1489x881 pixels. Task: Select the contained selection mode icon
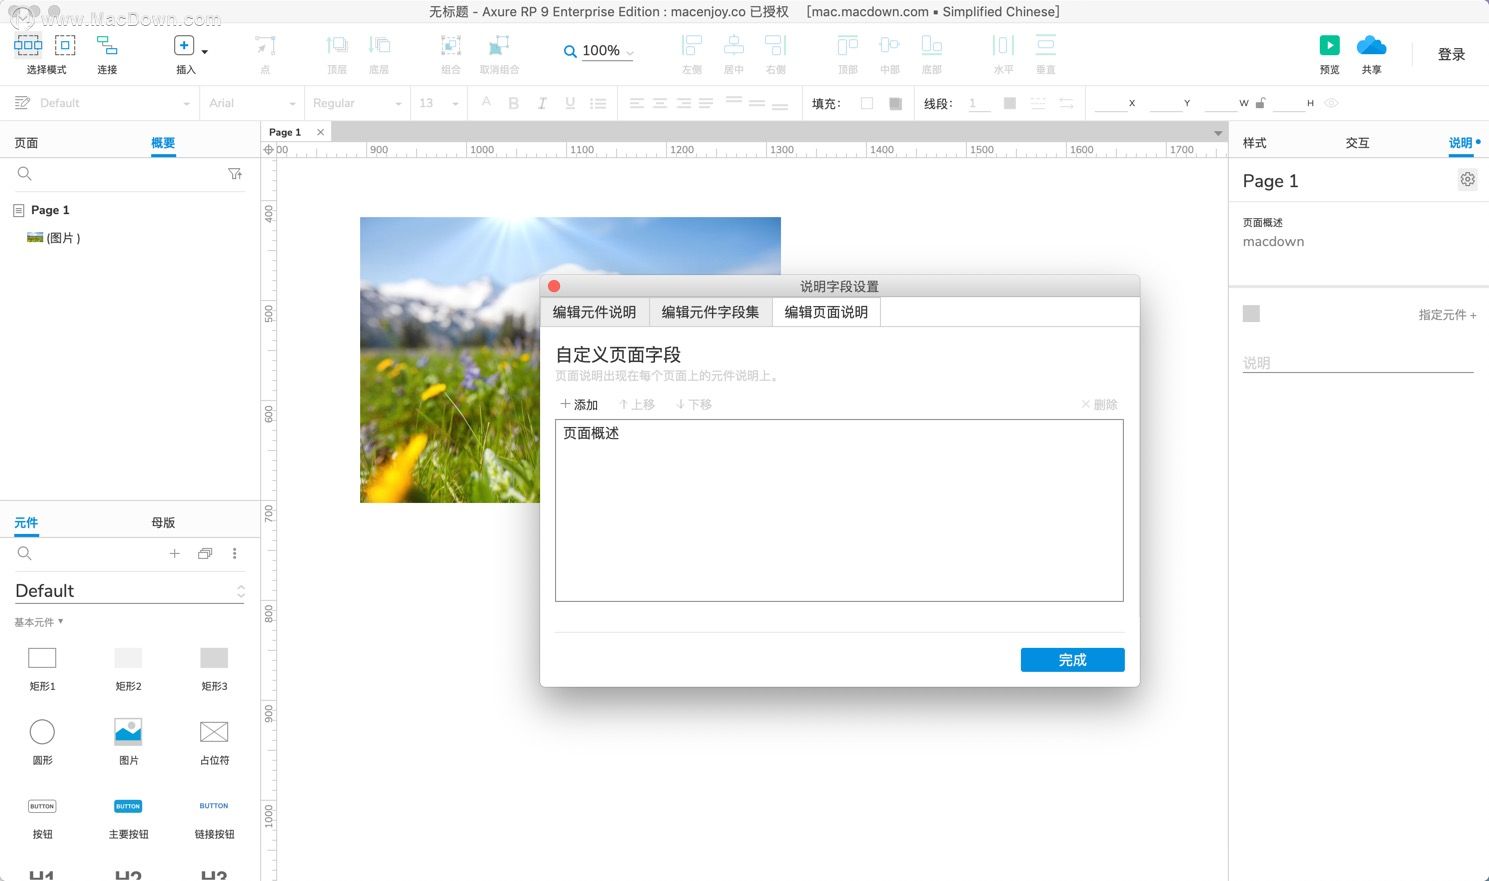65,45
